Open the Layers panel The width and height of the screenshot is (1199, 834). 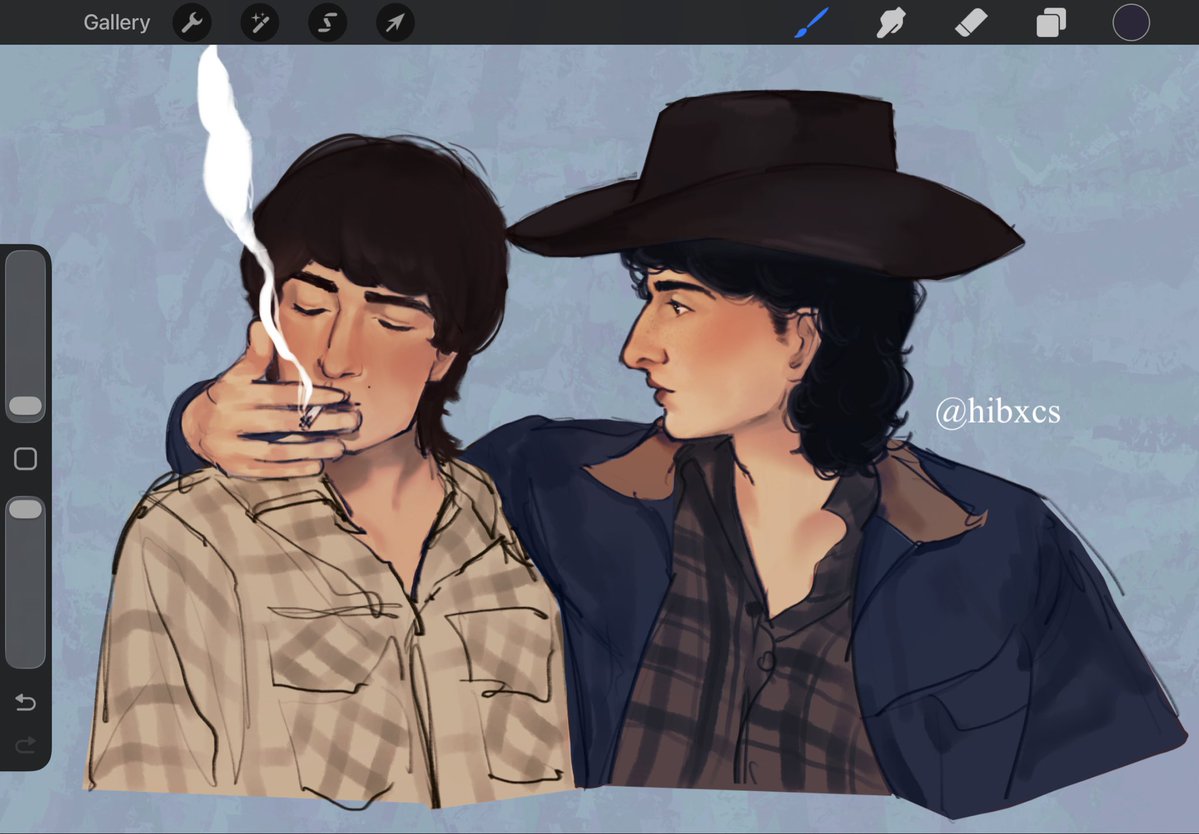point(1051,22)
